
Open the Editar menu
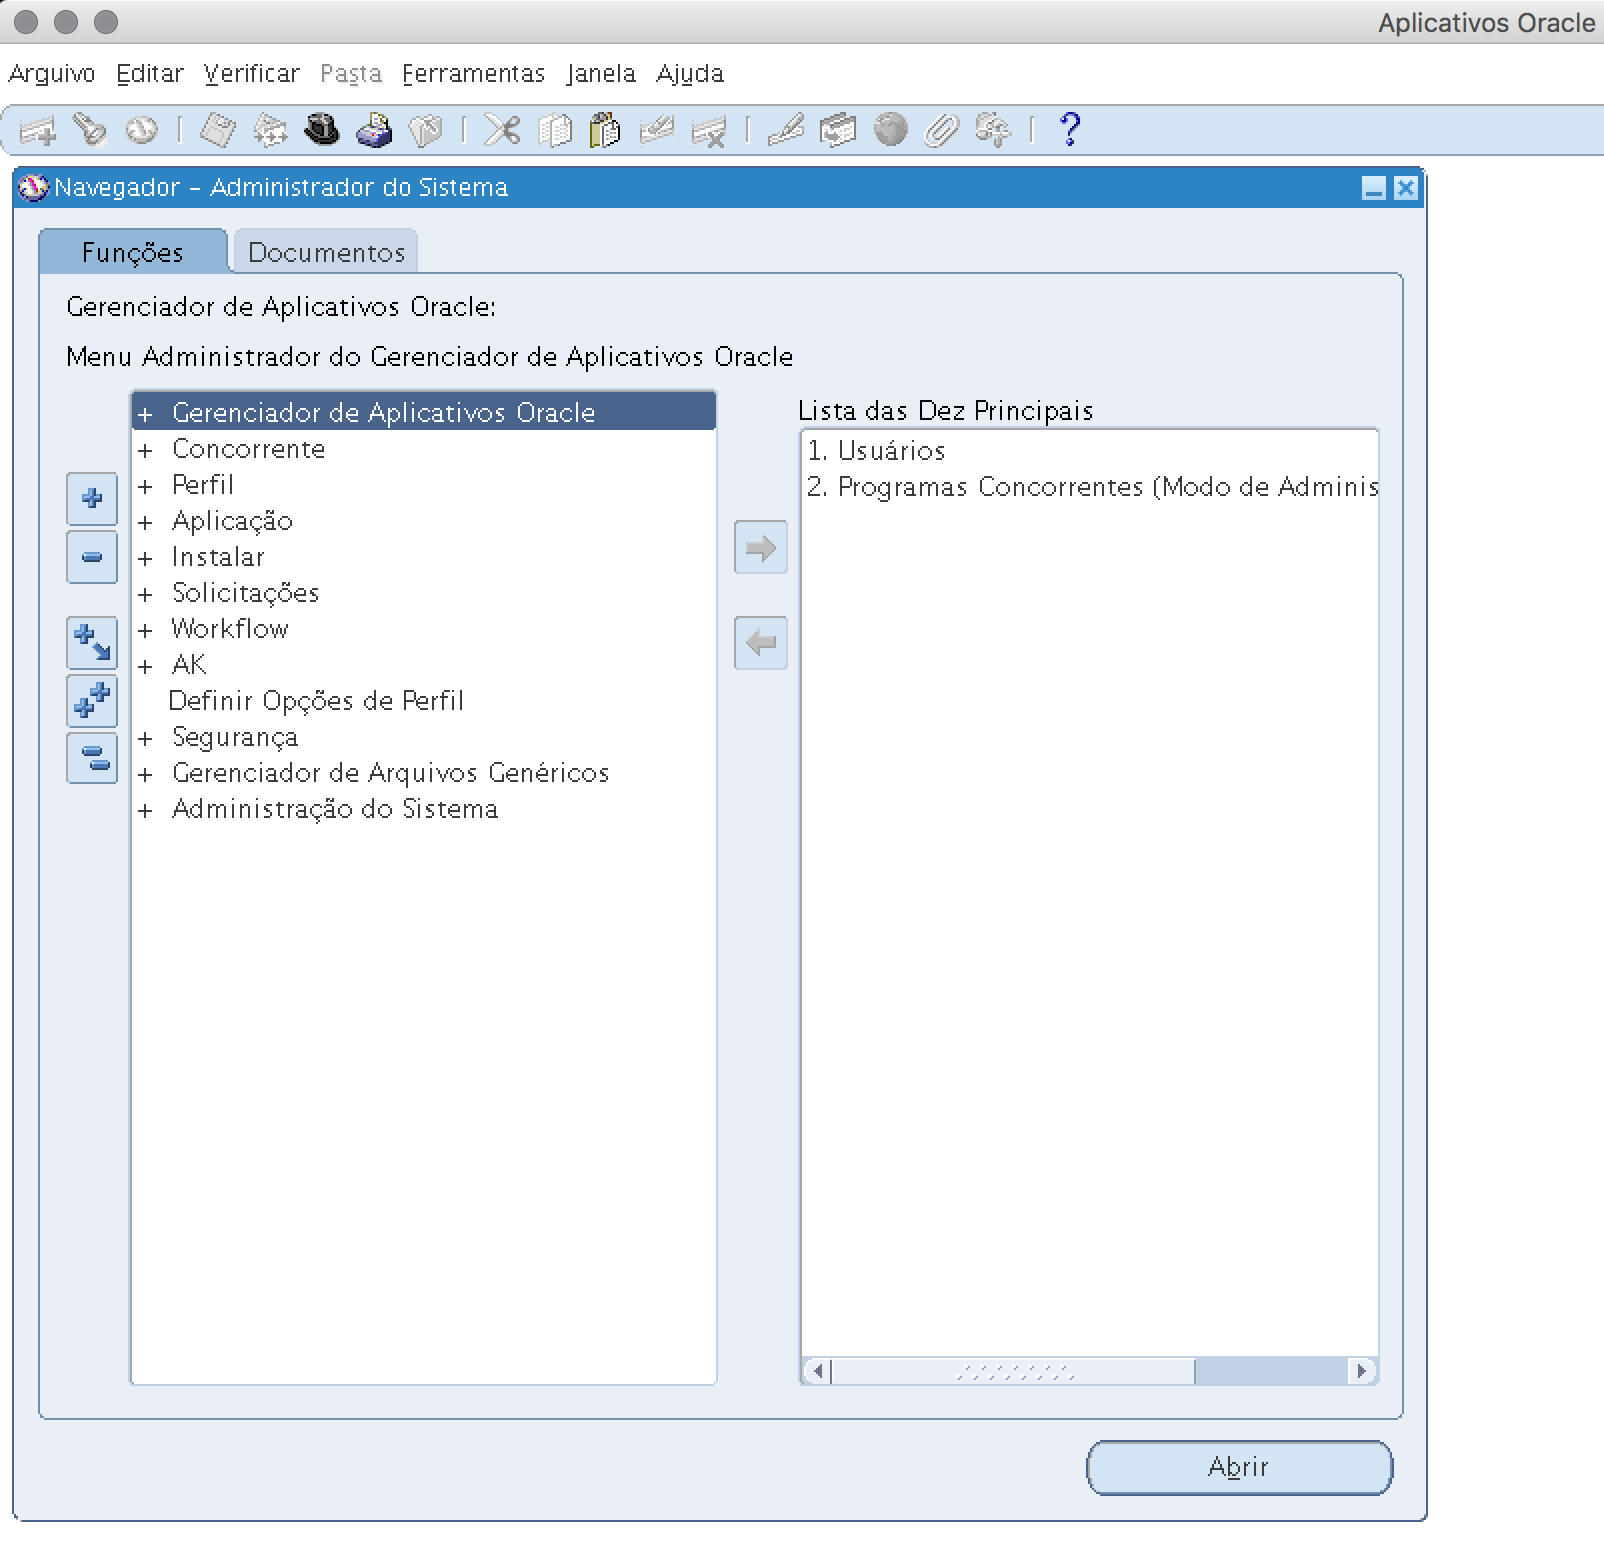tap(150, 74)
